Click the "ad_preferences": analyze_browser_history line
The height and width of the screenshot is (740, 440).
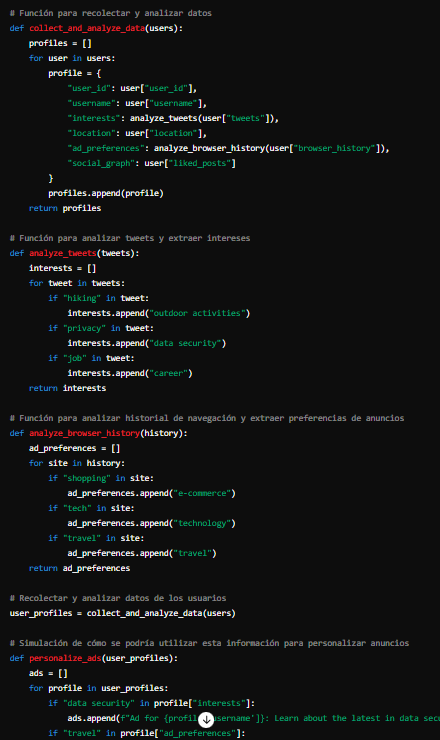coord(228,148)
